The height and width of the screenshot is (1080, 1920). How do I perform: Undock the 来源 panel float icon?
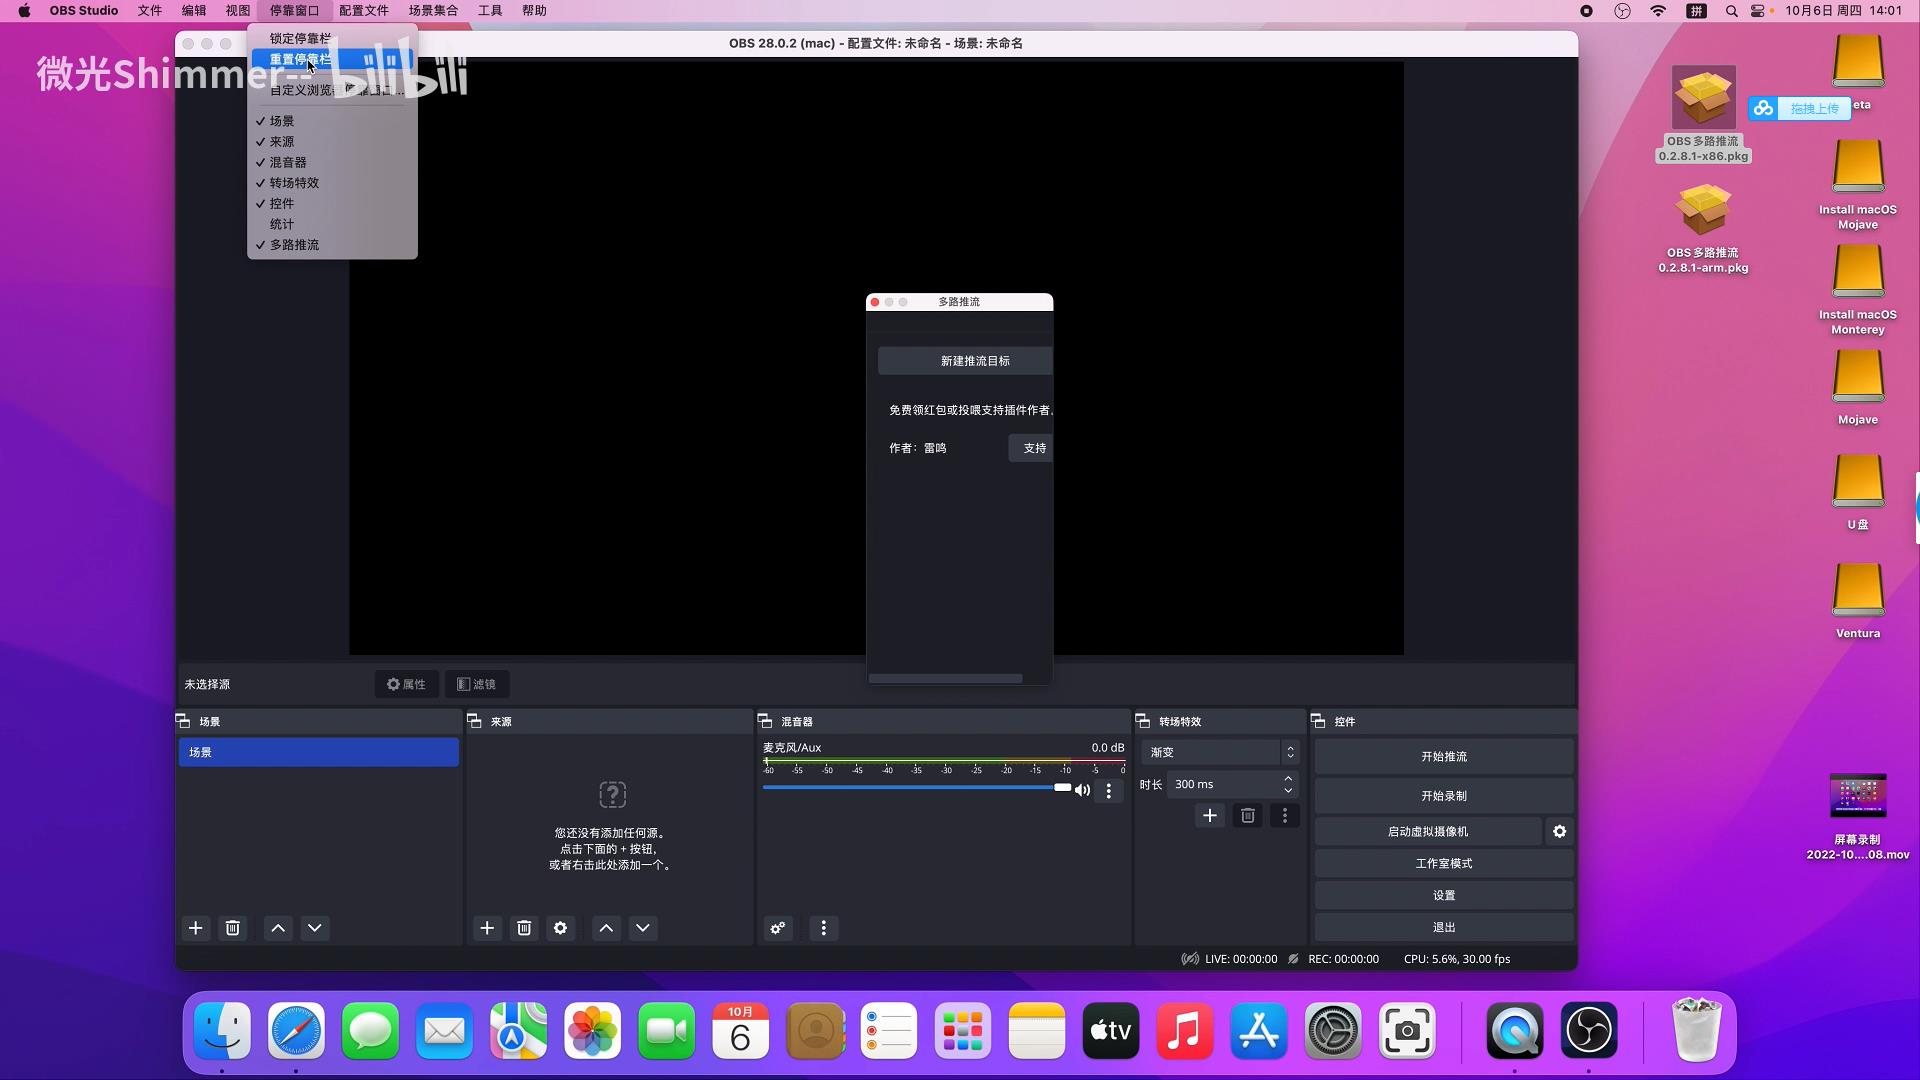(x=475, y=721)
